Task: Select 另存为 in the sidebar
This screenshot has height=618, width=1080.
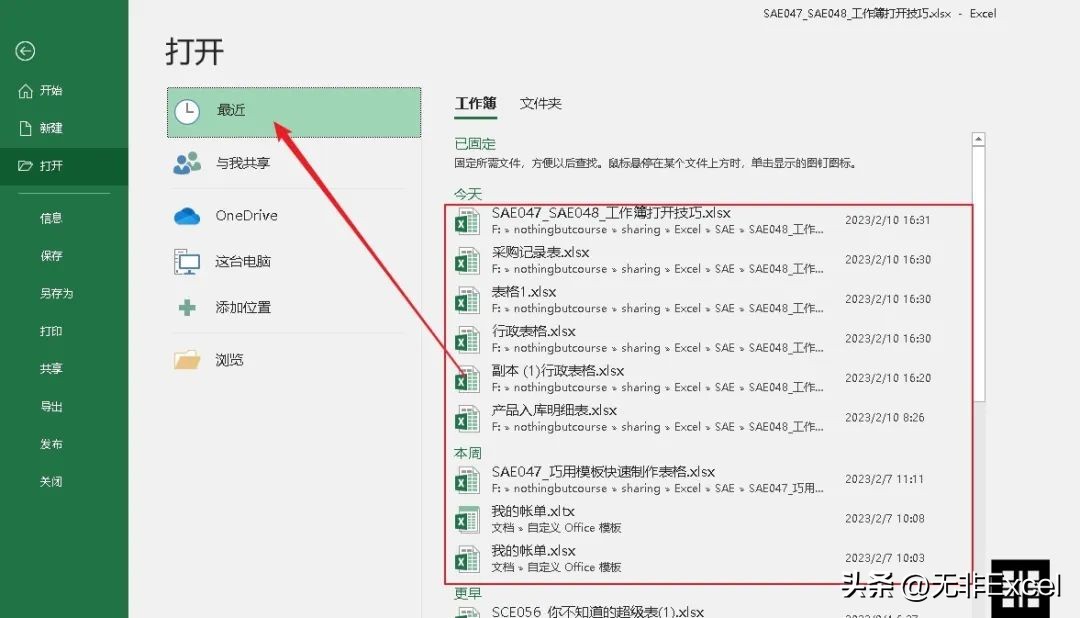Action: 56,293
